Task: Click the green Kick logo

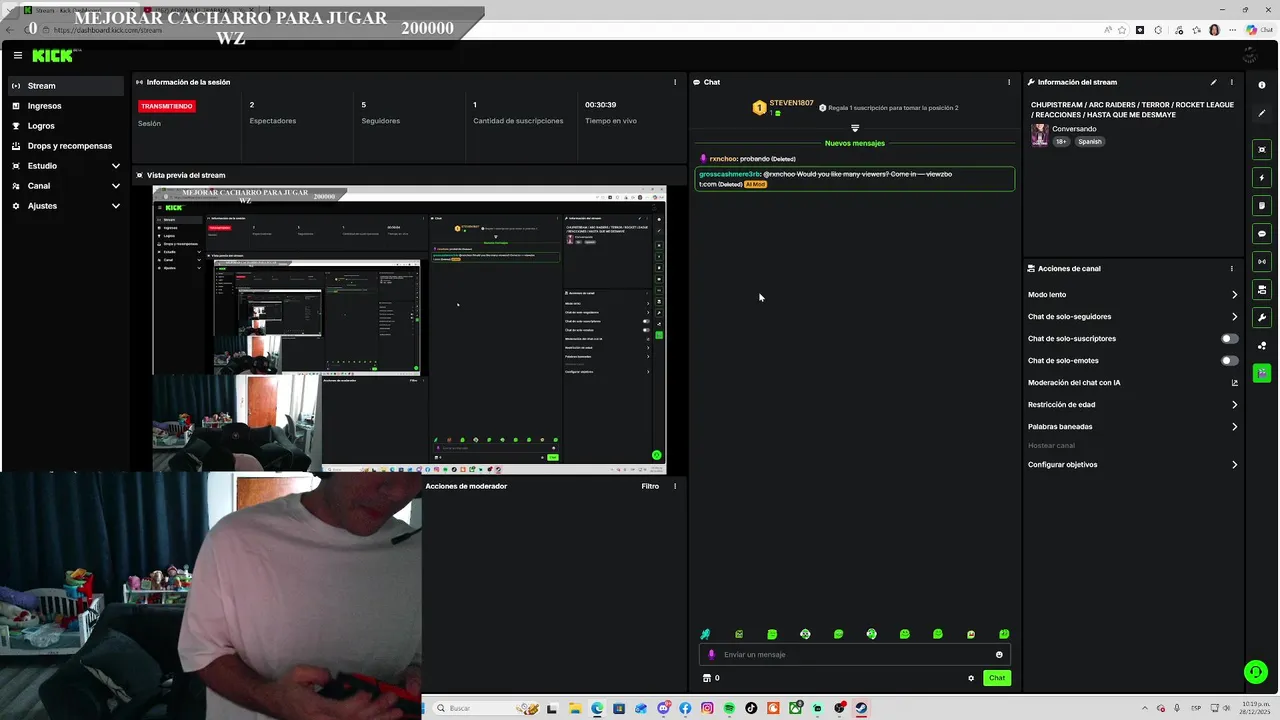Action: (x=52, y=55)
